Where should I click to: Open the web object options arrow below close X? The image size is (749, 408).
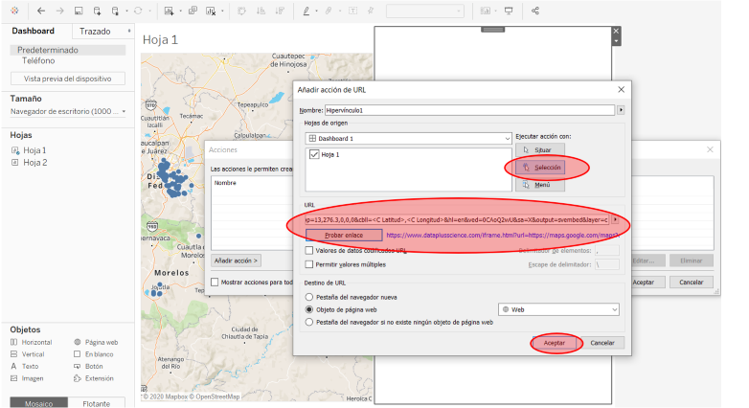[616, 41]
